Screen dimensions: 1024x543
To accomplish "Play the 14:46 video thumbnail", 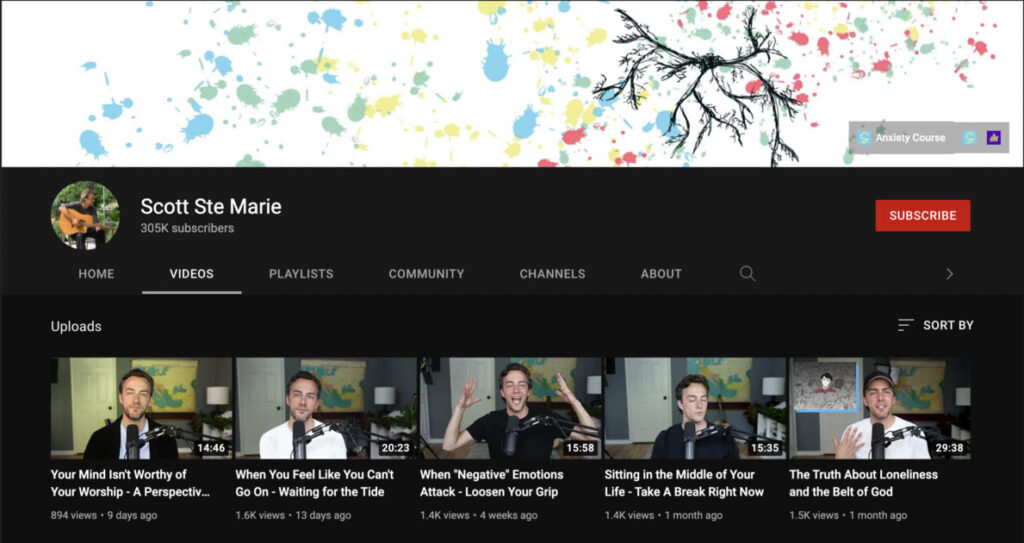I will point(141,408).
